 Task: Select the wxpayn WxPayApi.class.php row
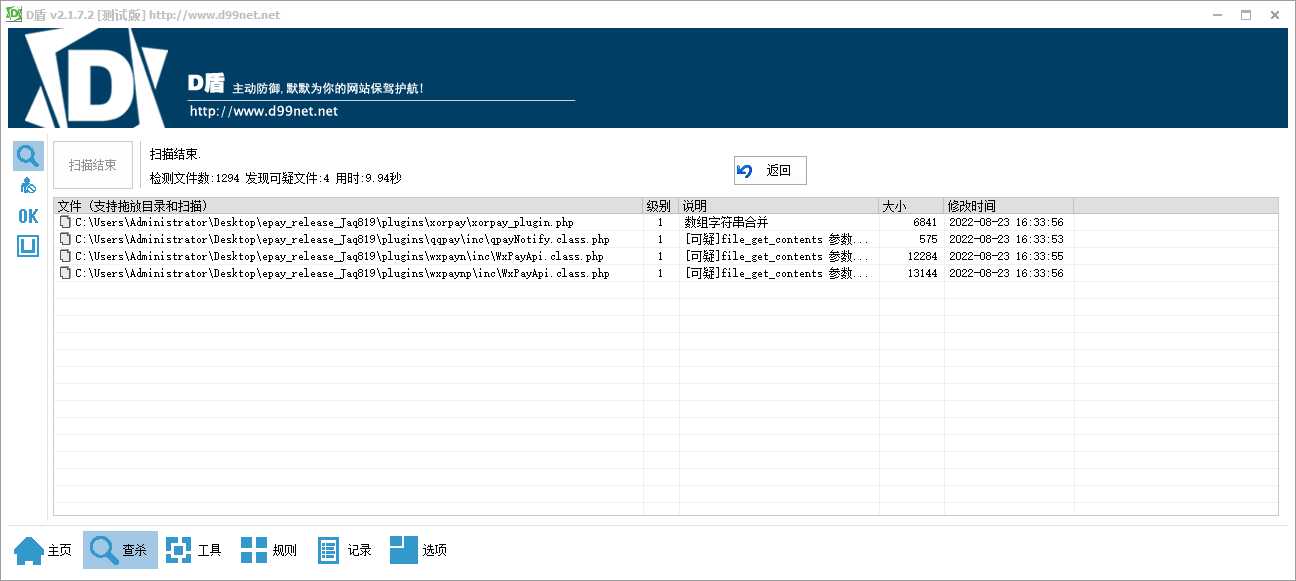[666, 256]
